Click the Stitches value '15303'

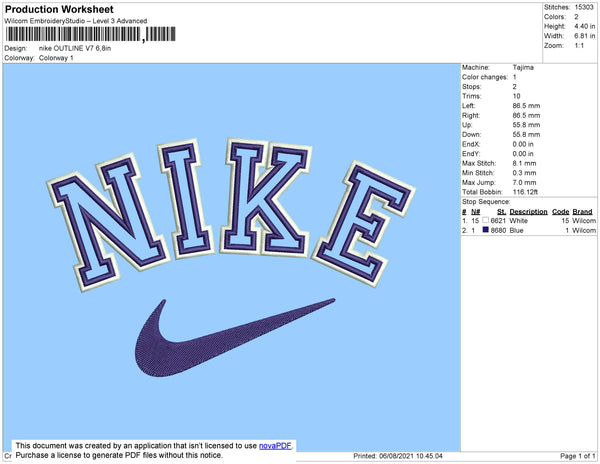click(584, 7)
